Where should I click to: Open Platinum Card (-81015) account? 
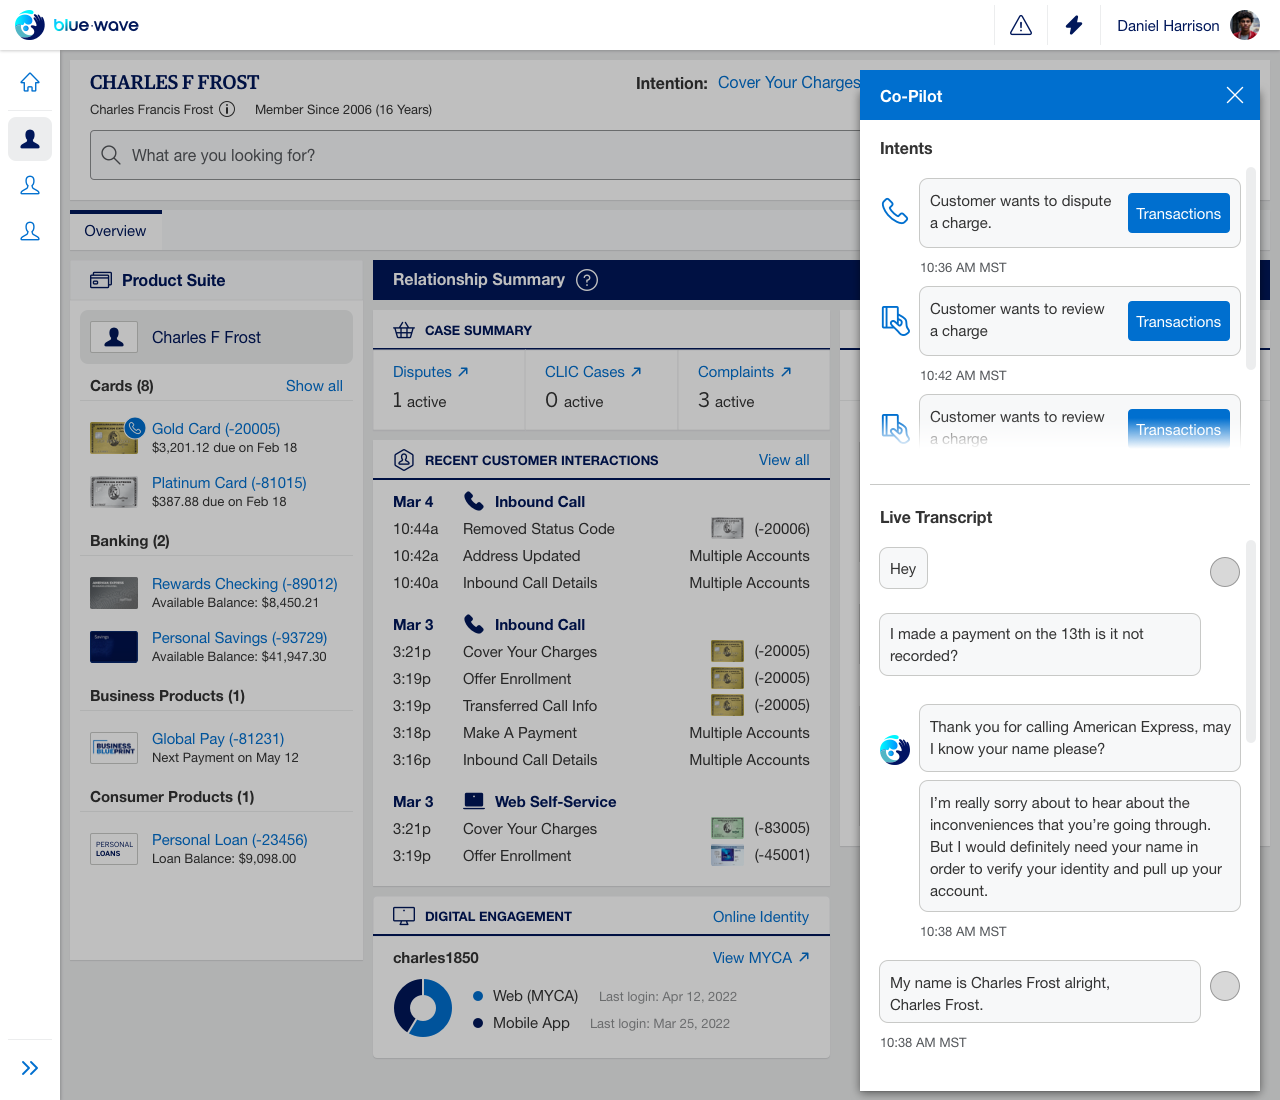[x=229, y=482]
